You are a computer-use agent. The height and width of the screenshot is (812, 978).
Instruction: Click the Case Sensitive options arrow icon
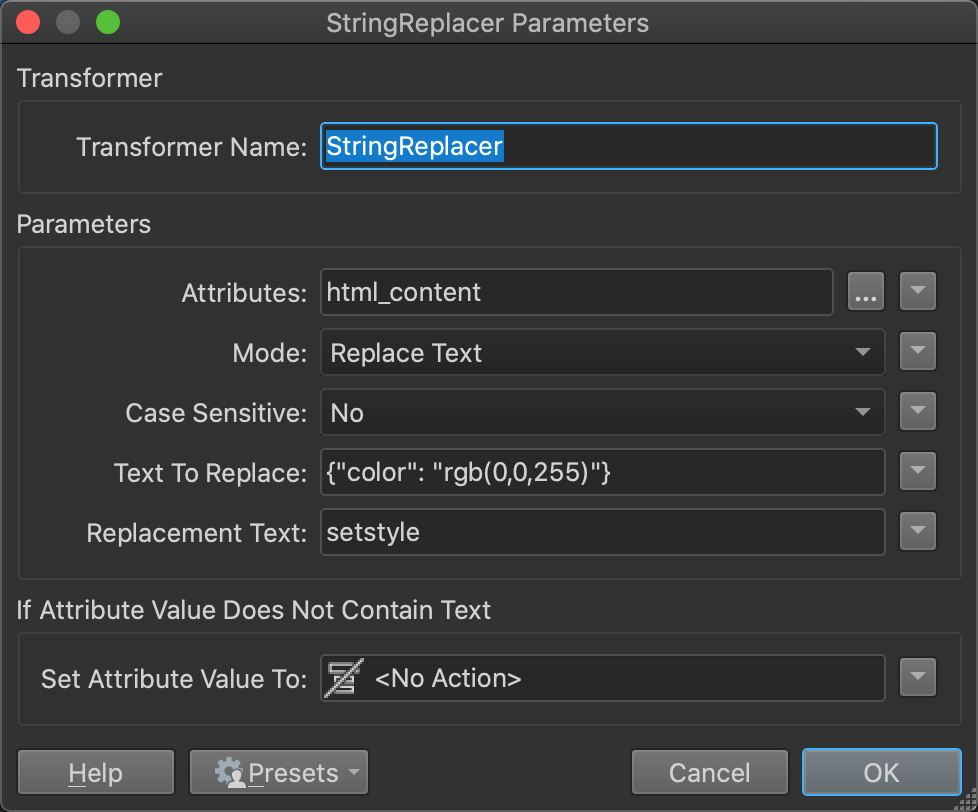click(x=917, y=411)
